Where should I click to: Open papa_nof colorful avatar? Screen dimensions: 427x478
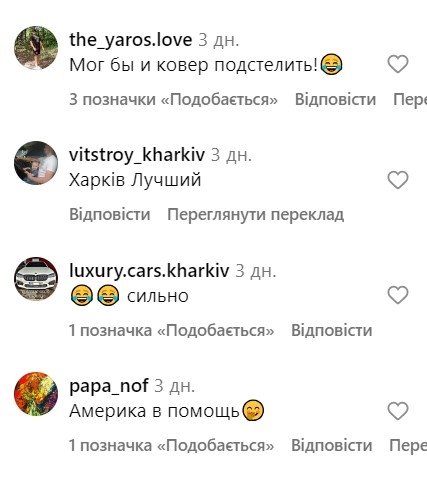click(x=36, y=394)
